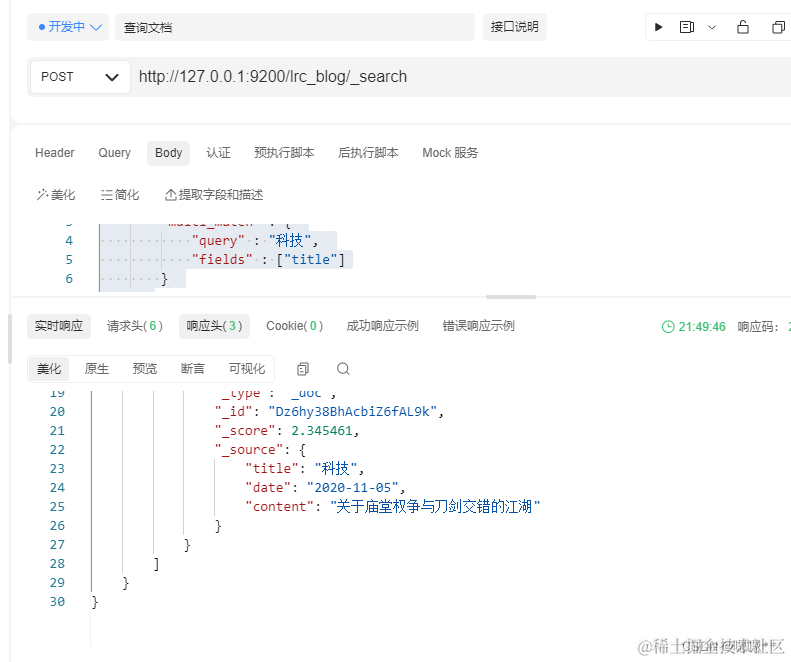791x662 pixels.
Task: Select the 原生 raw view mode
Action: click(x=97, y=369)
